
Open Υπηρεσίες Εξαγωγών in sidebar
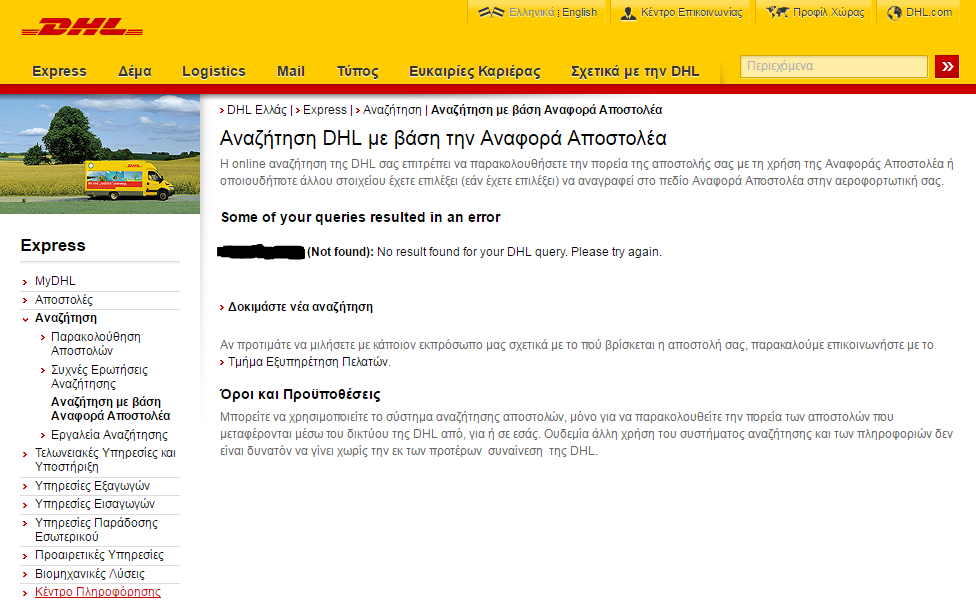point(92,486)
